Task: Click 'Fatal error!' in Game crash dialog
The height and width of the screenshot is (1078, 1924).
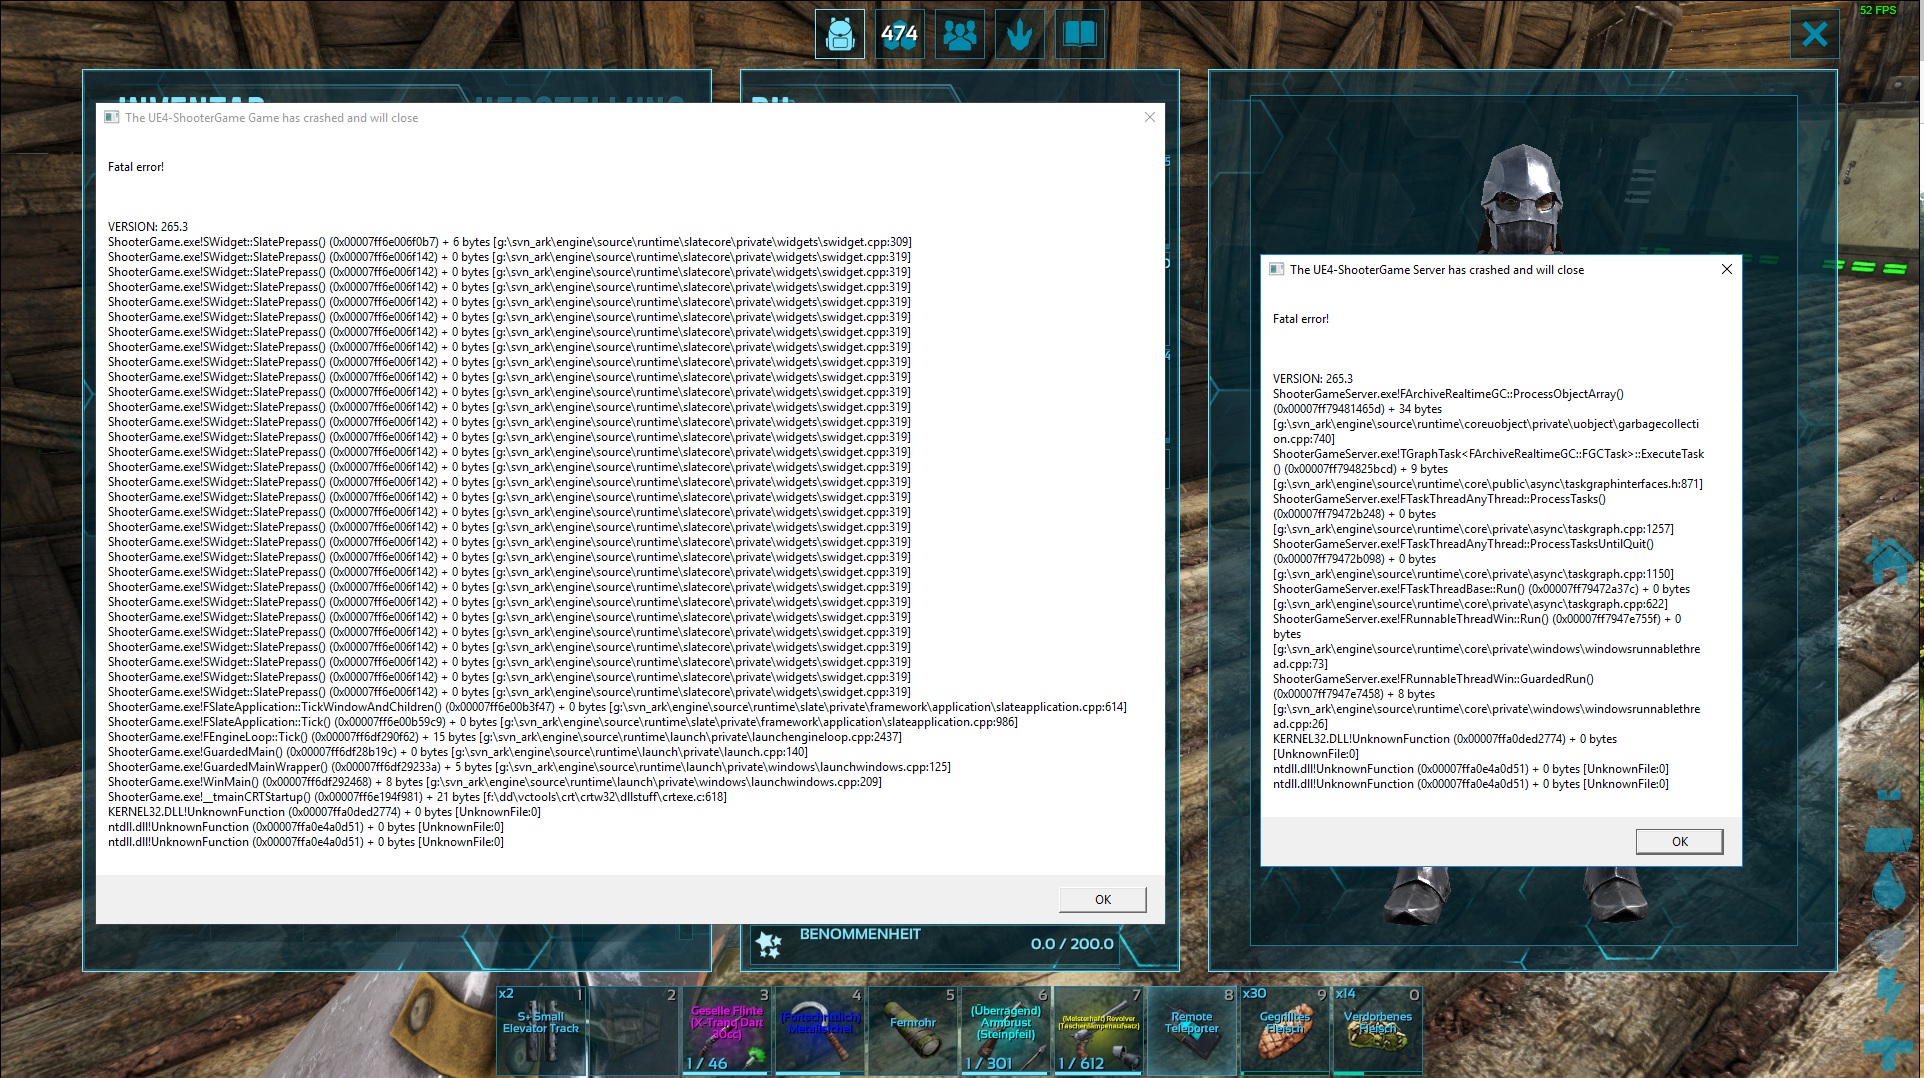Action: (x=136, y=167)
